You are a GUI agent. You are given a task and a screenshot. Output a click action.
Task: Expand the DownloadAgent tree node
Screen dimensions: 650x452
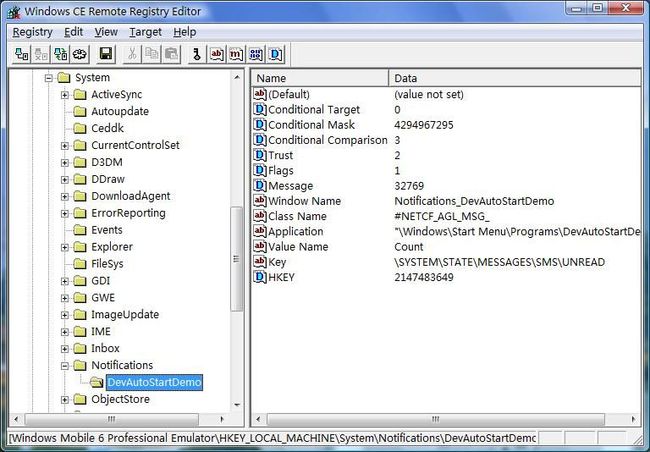pos(65,196)
